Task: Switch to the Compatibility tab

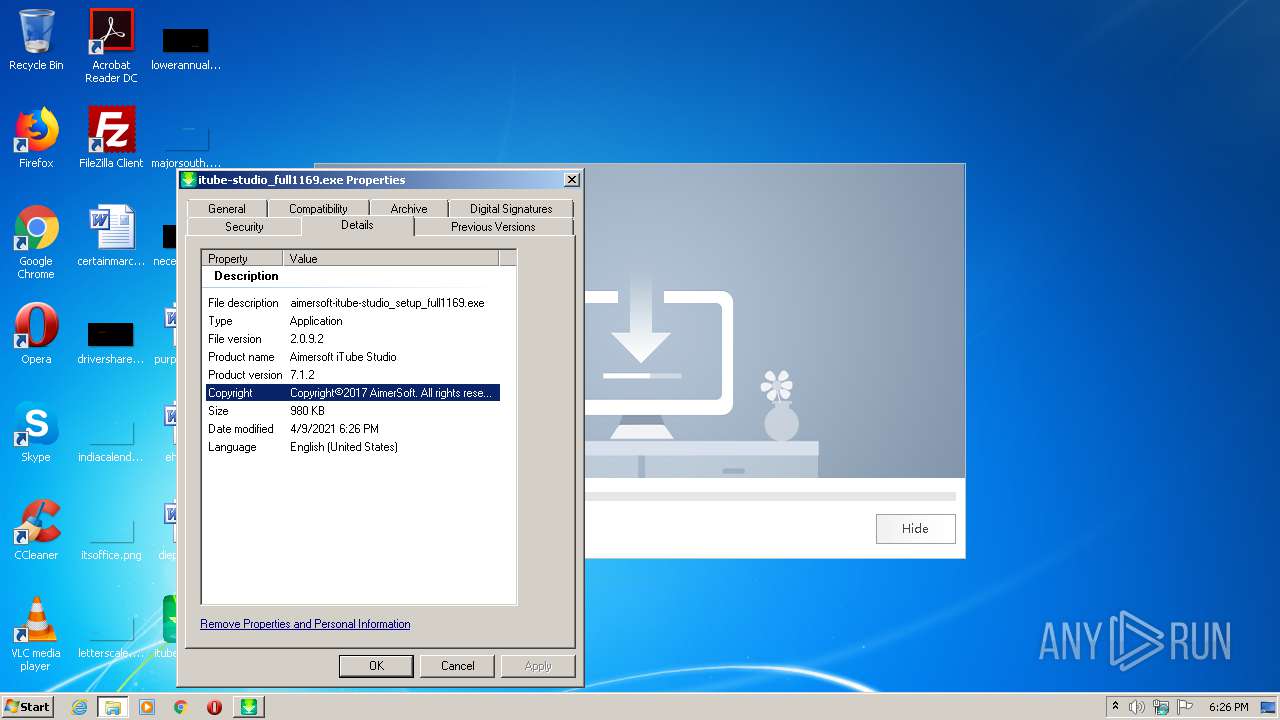Action: [x=318, y=209]
